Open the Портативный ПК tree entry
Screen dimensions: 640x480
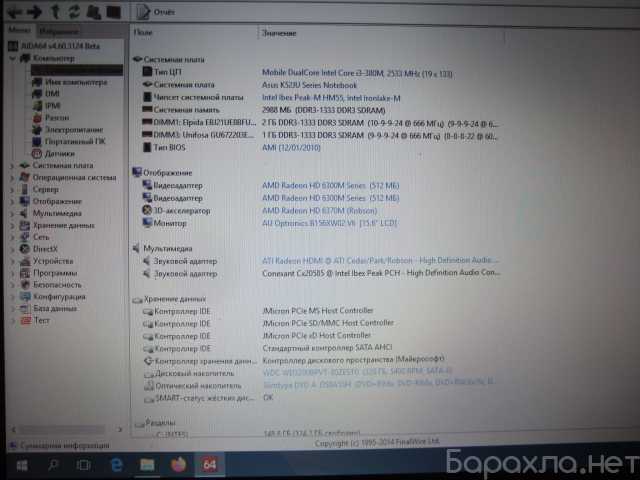(x=75, y=141)
